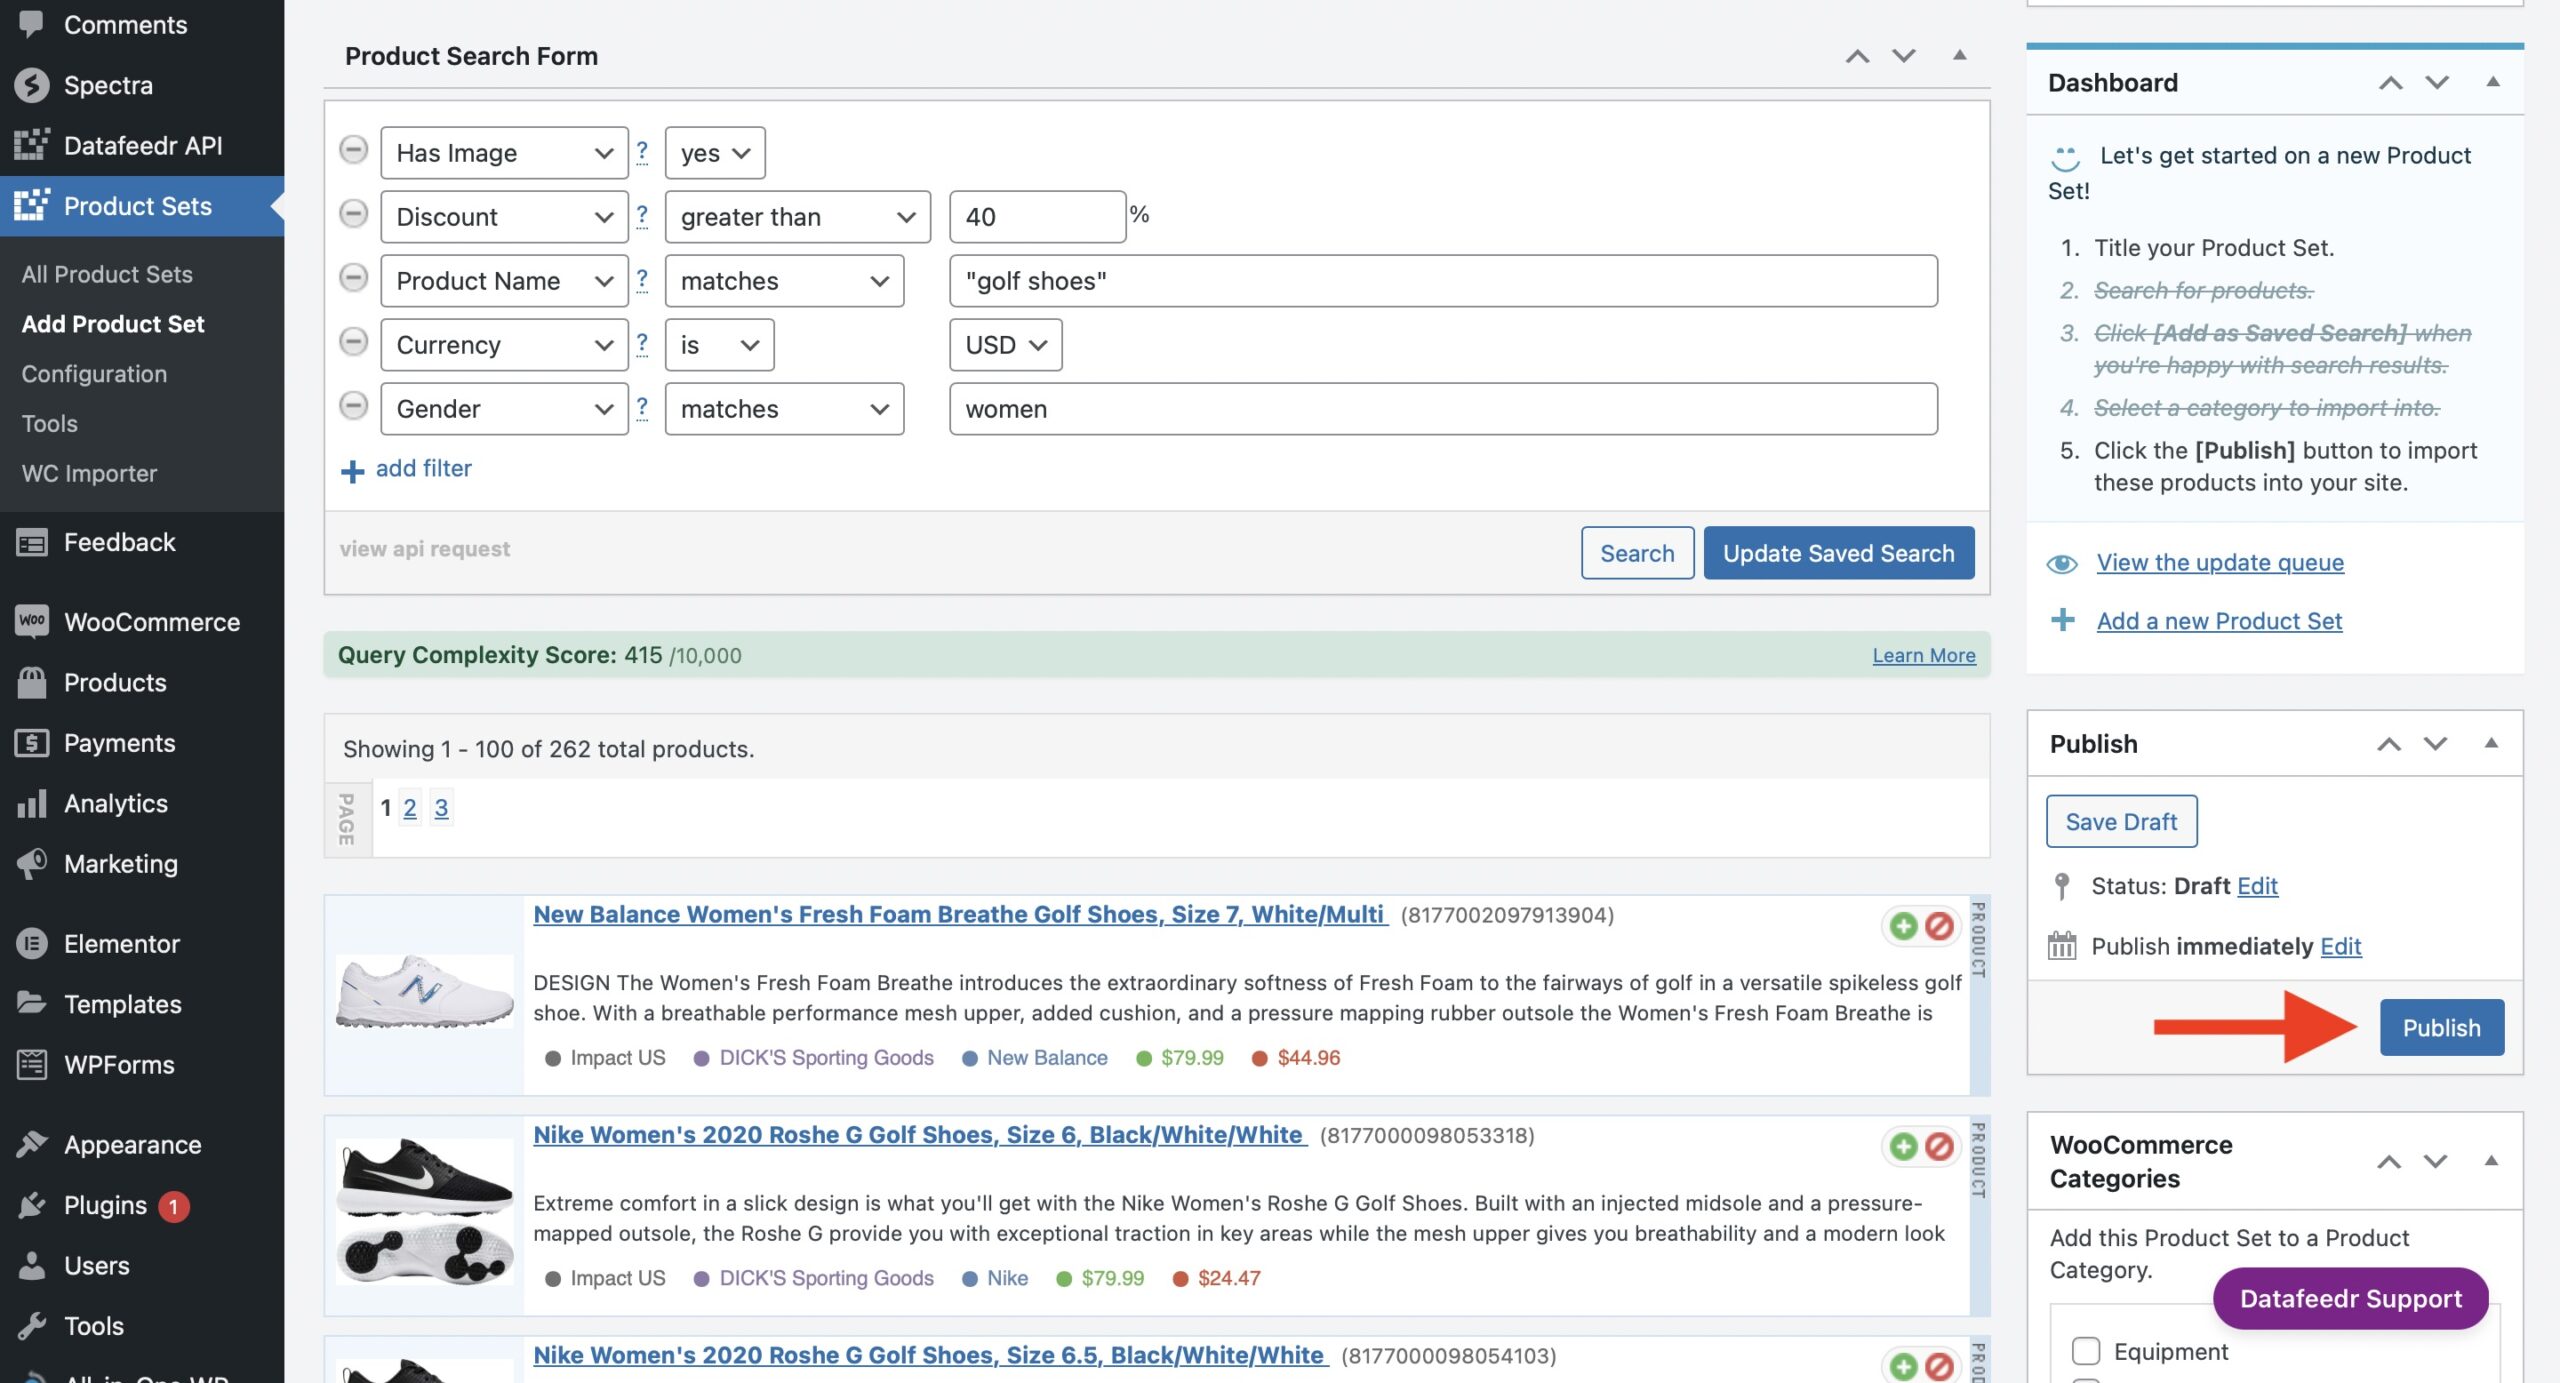Add the New Balance Fresh Foam product with green plus
2560x1383 pixels.
pos(1903,926)
